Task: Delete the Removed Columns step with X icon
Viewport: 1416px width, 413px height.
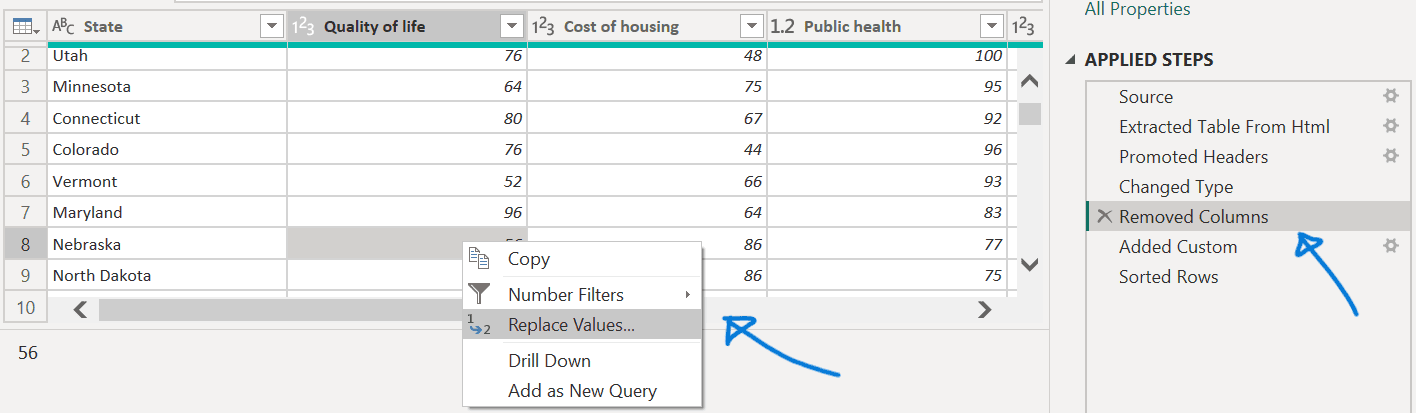Action: coord(1104,217)
